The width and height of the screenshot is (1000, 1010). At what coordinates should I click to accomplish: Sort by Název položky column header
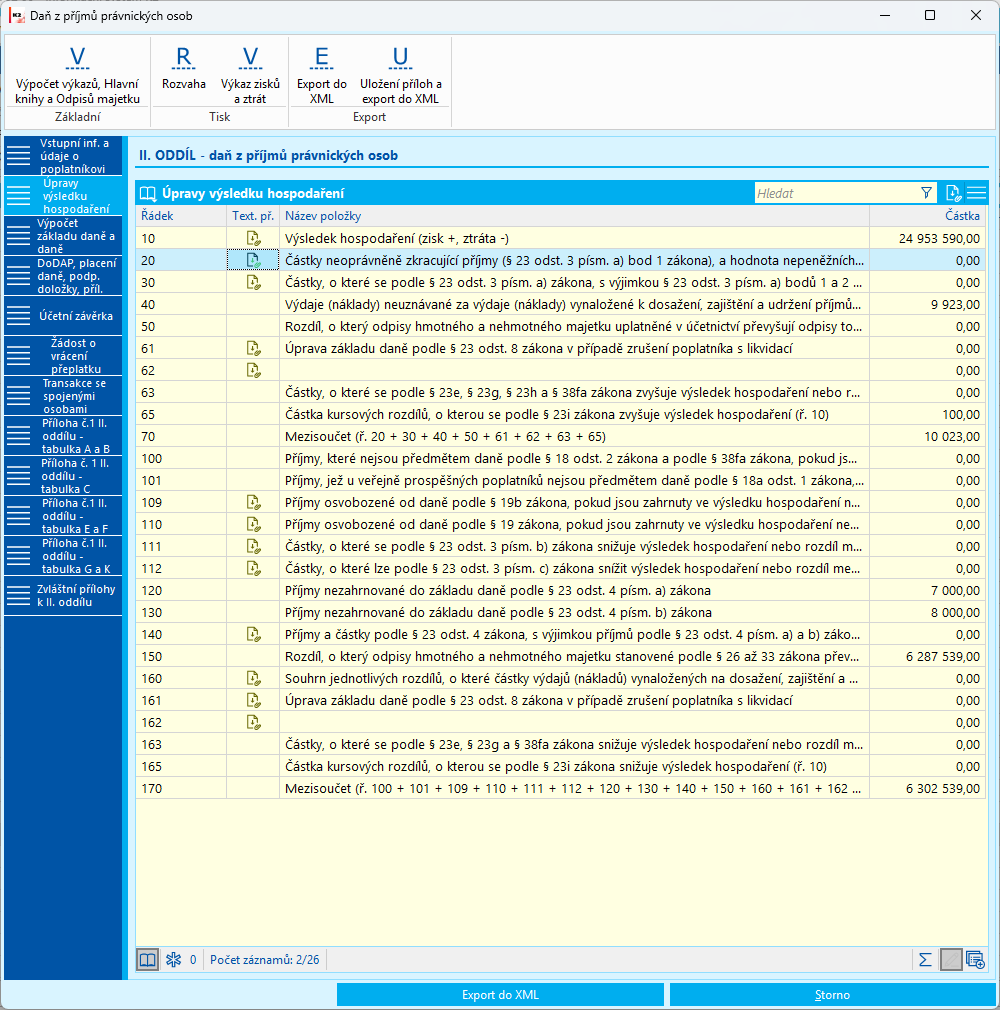pyautogui.click(x=574, y=216)
